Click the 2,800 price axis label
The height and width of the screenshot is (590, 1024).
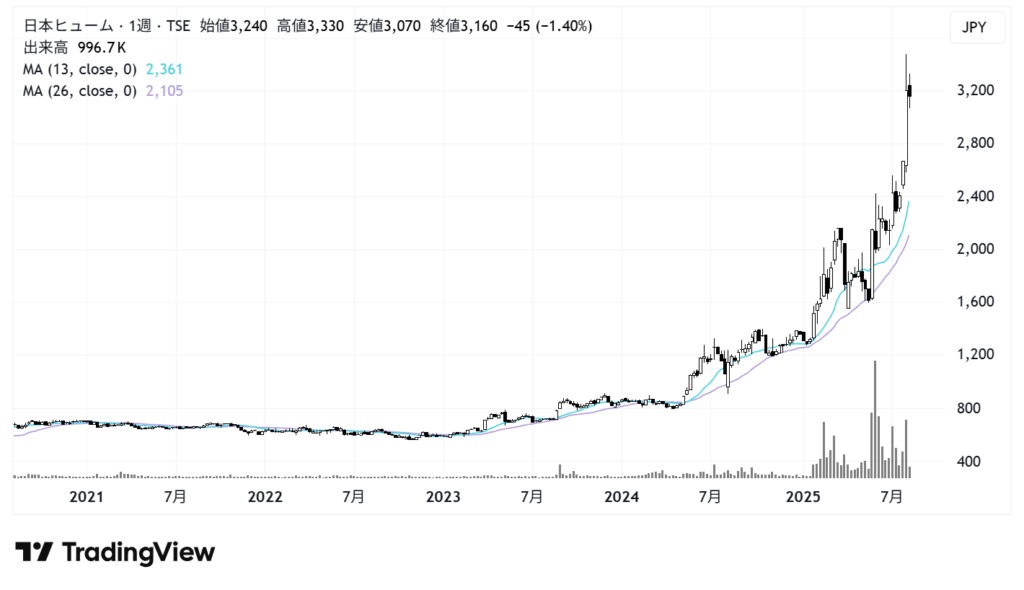[976, 143]
